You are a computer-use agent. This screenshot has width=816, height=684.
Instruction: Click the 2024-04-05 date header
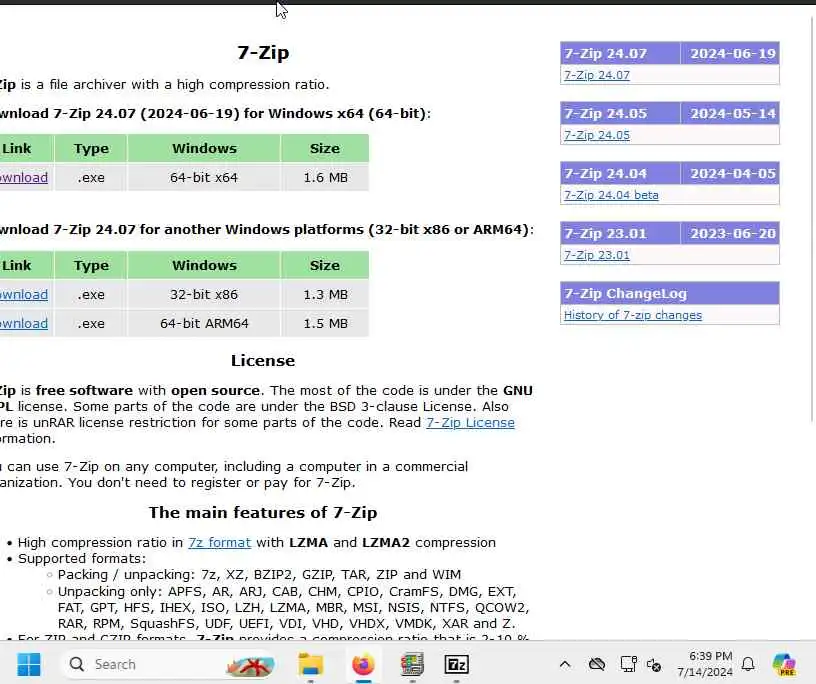(732, 173)
